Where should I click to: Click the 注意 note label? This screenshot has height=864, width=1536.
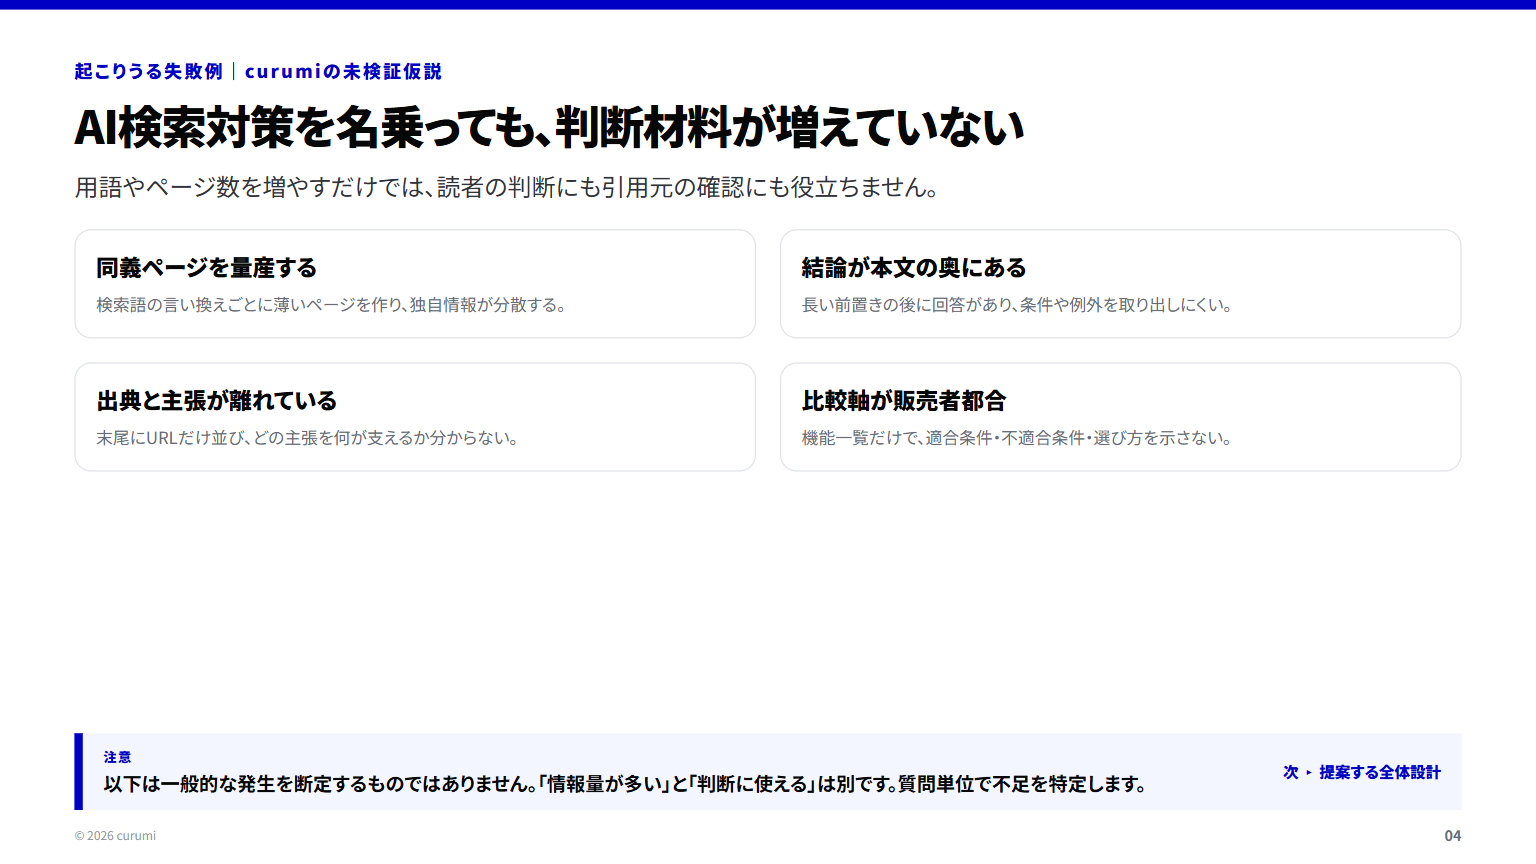tap(117, 757)
